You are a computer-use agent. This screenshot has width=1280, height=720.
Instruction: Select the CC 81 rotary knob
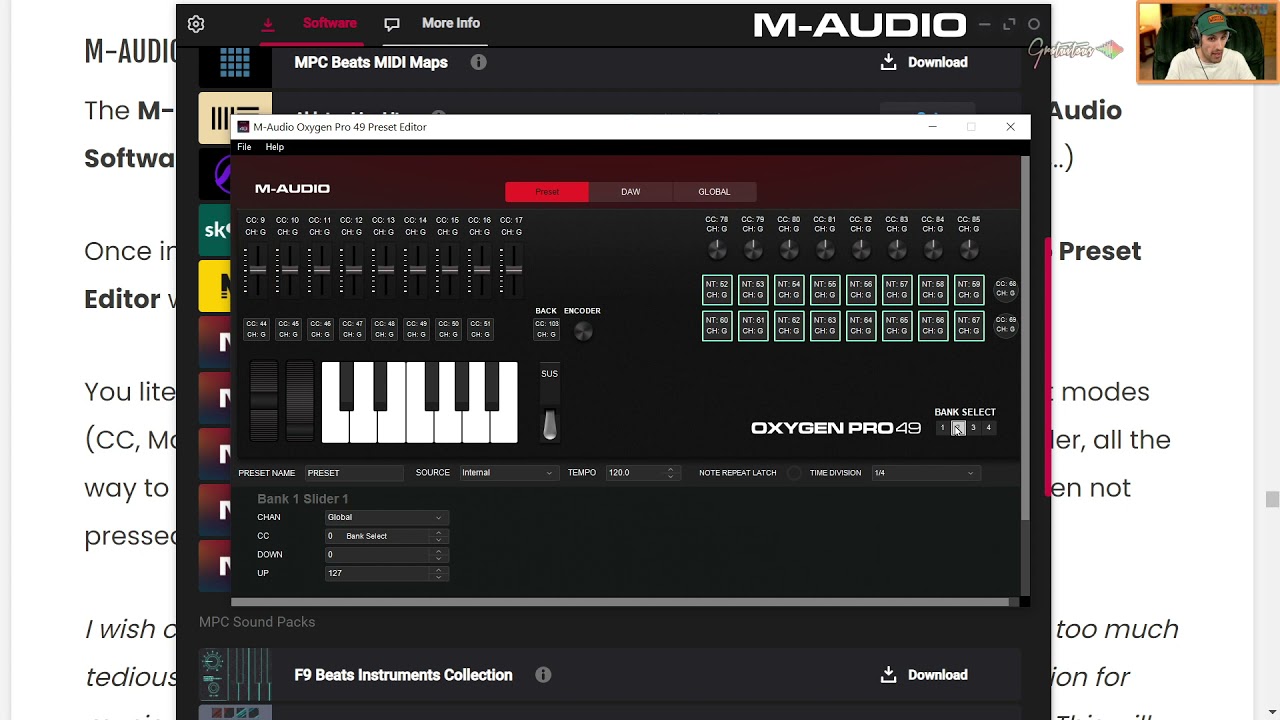click(824, 249)
